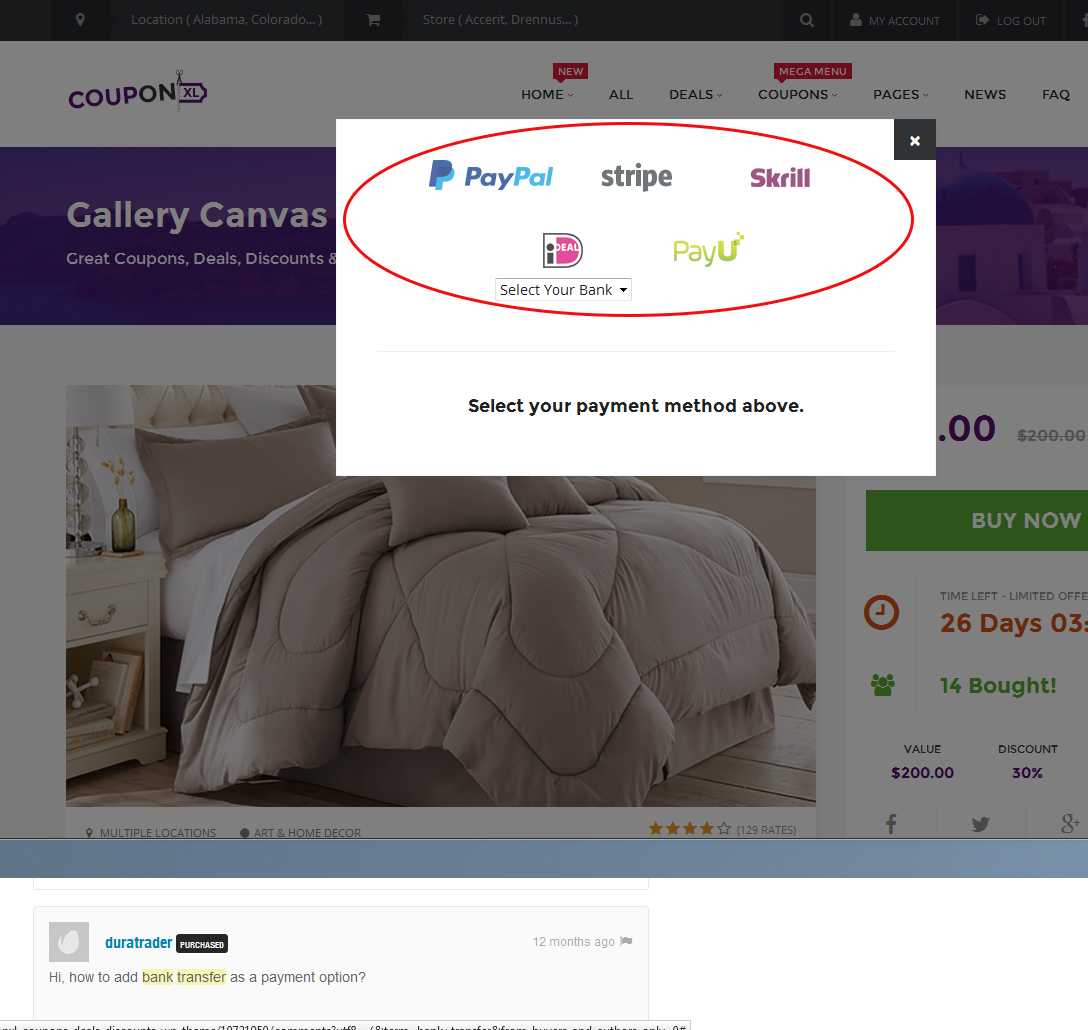Open the search magnifier icon
The height and width of the screenshot is (1030, 1088).
(x=806, y=20)
